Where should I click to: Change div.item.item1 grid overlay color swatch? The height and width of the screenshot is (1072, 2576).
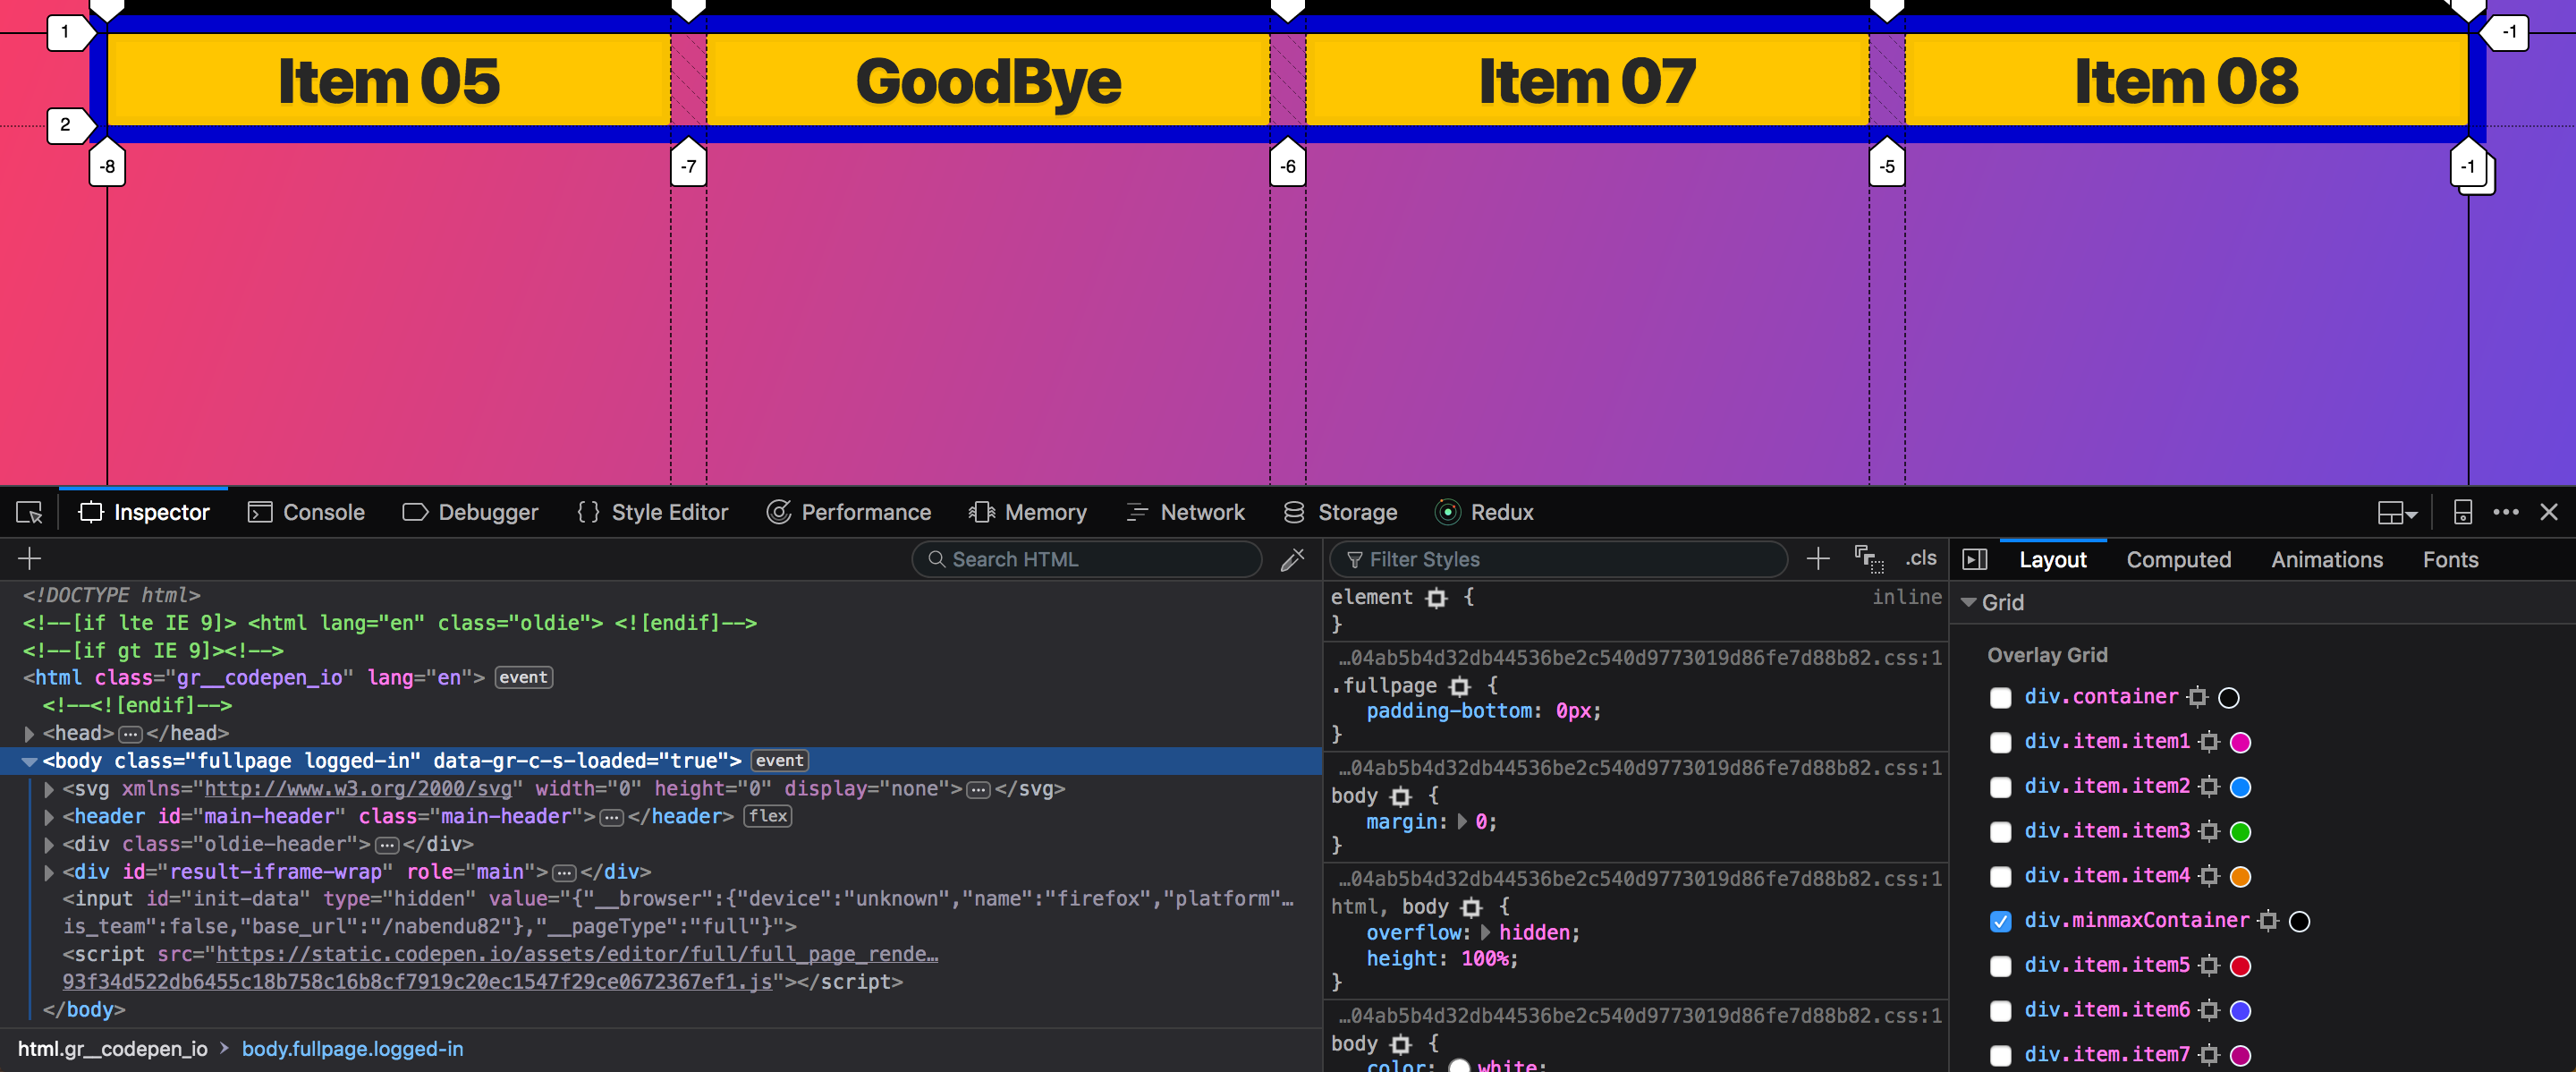tap(2240, 742)
